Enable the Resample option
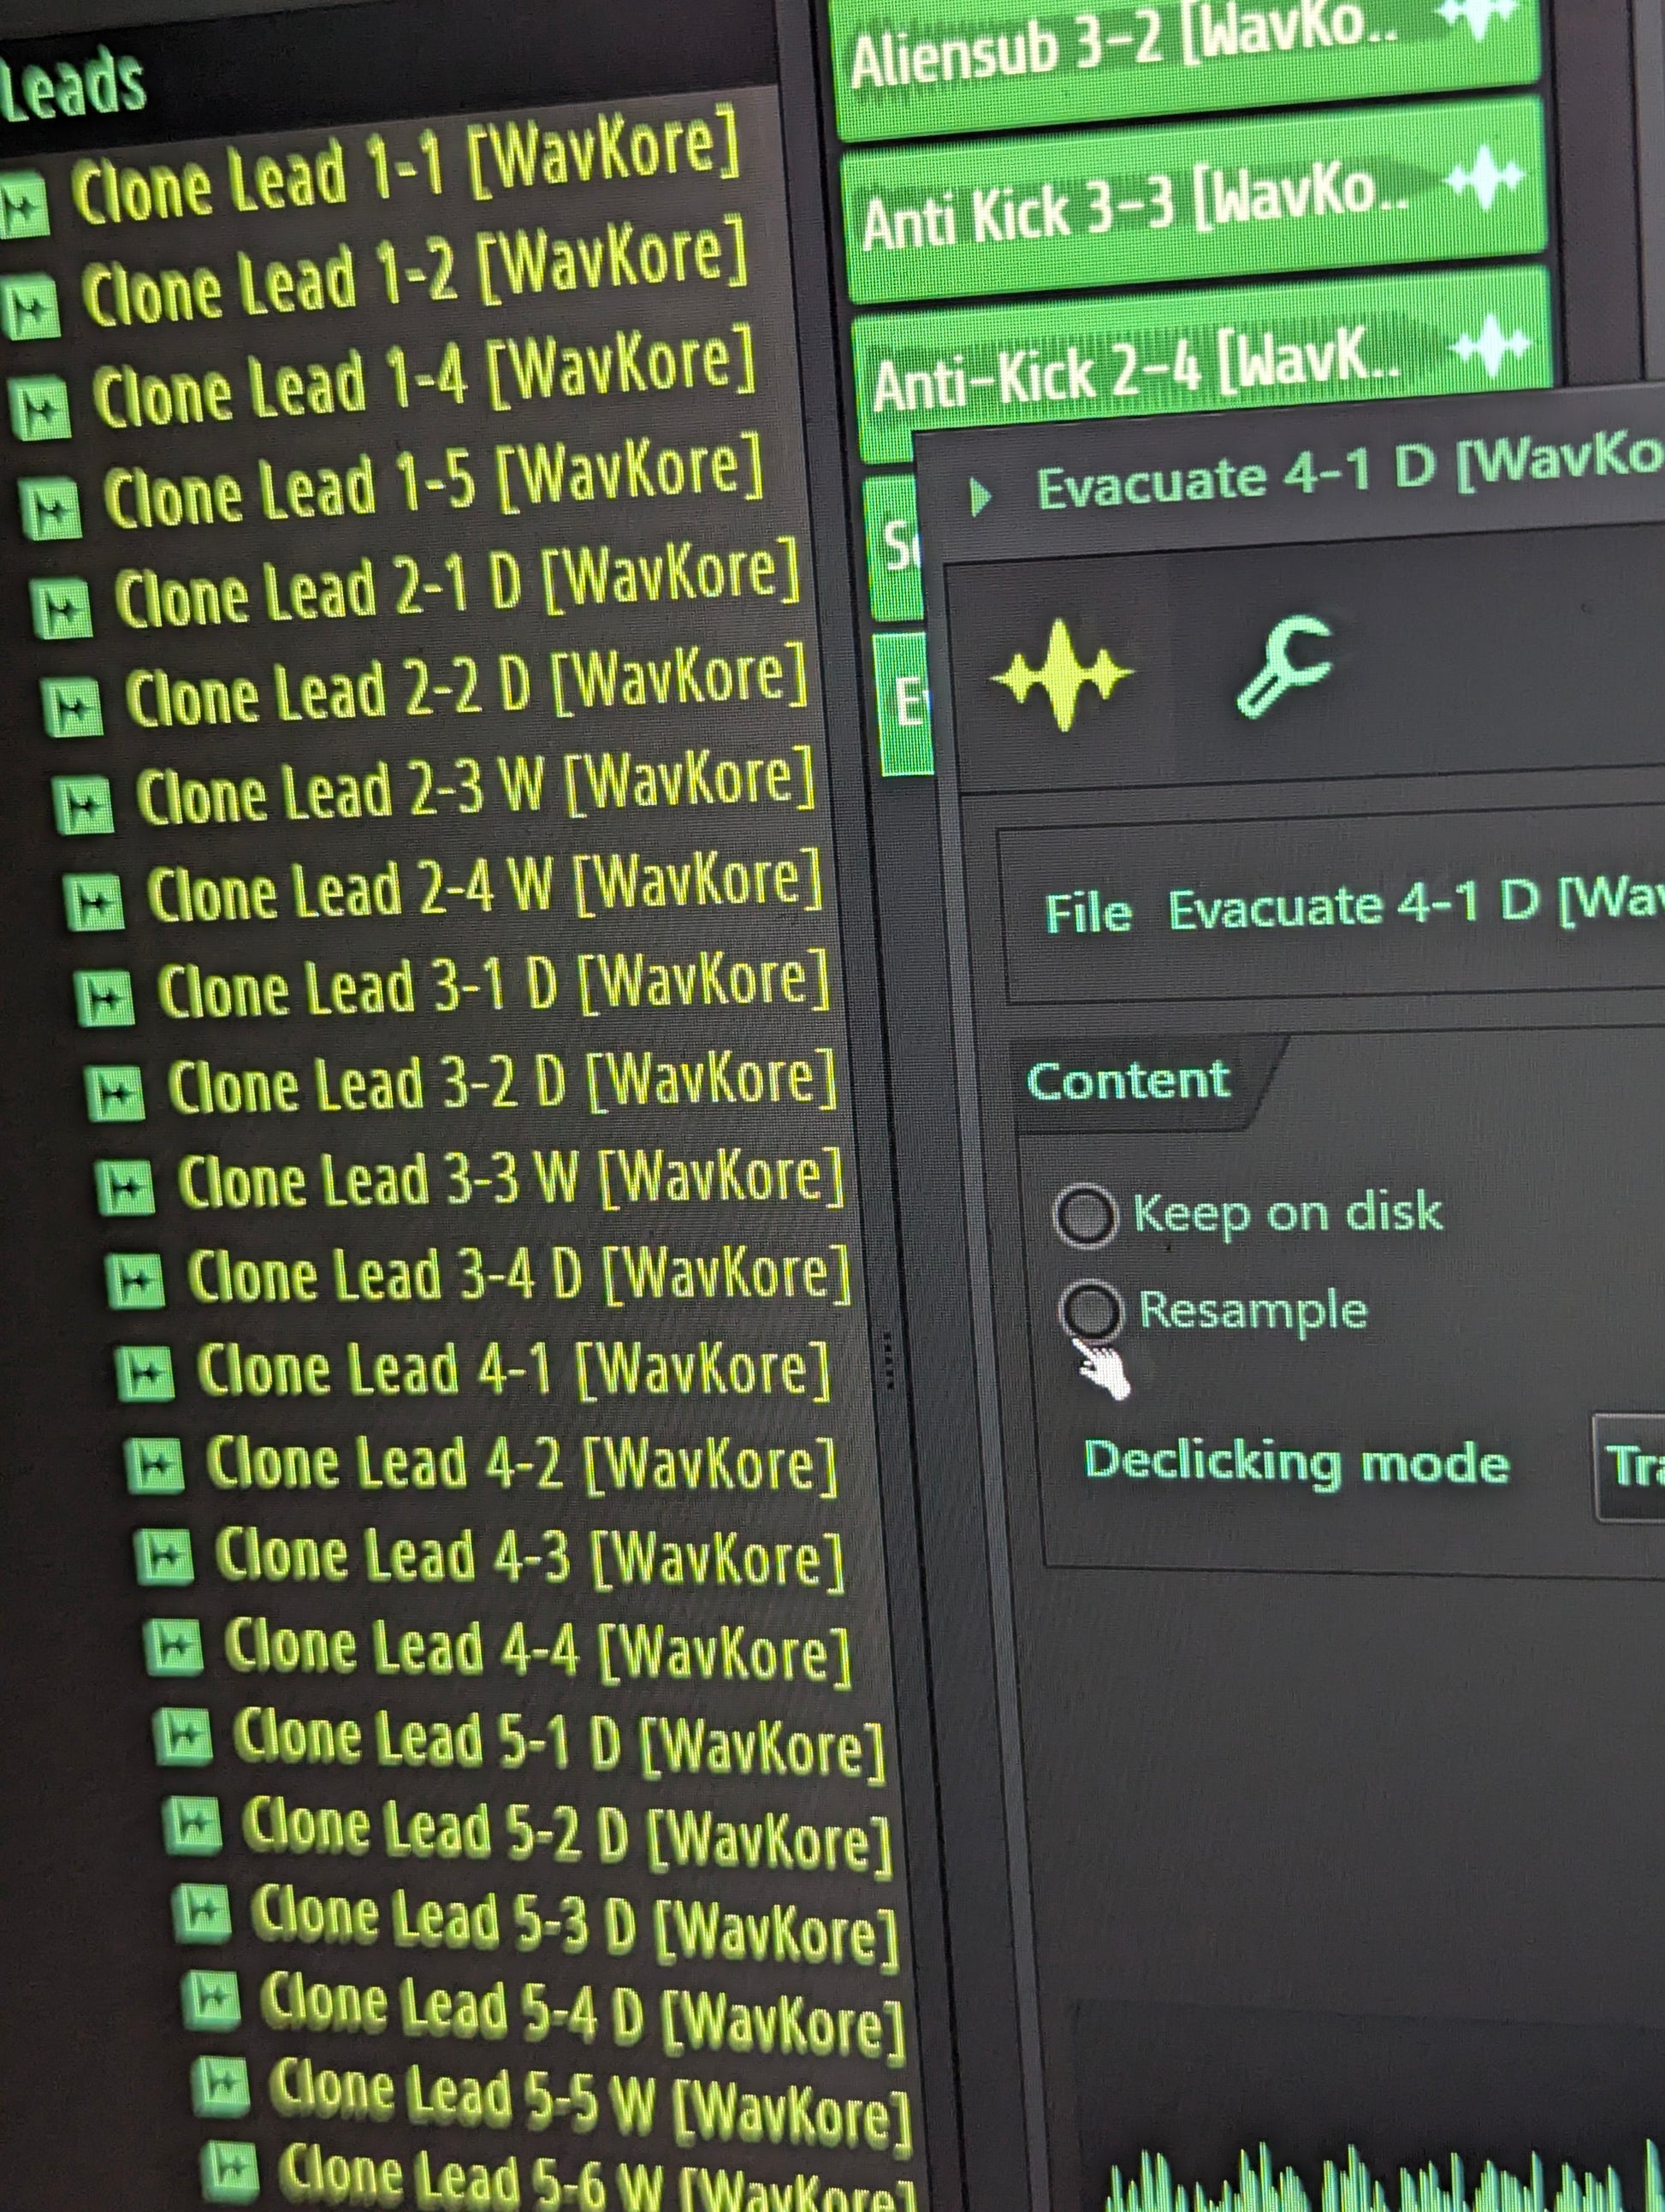1665x2212 pixels. click(x=1090, y=1310)
